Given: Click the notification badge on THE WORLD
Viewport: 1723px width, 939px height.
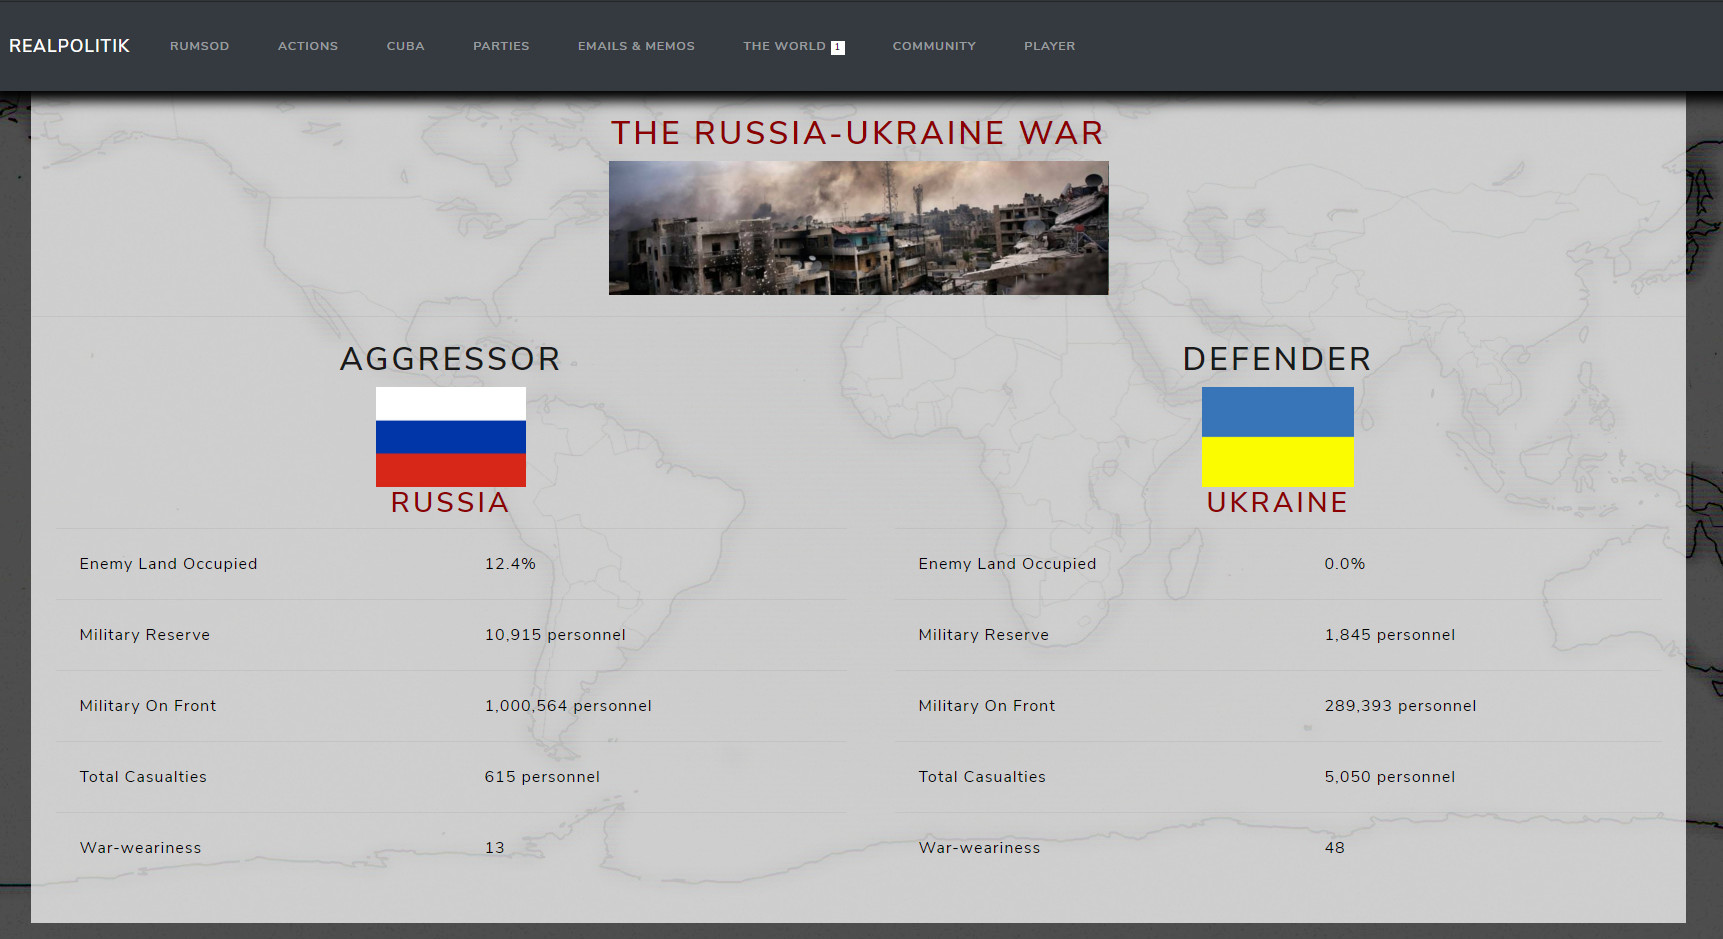Looking at the screenshot, I should click(x=838, y=45).
